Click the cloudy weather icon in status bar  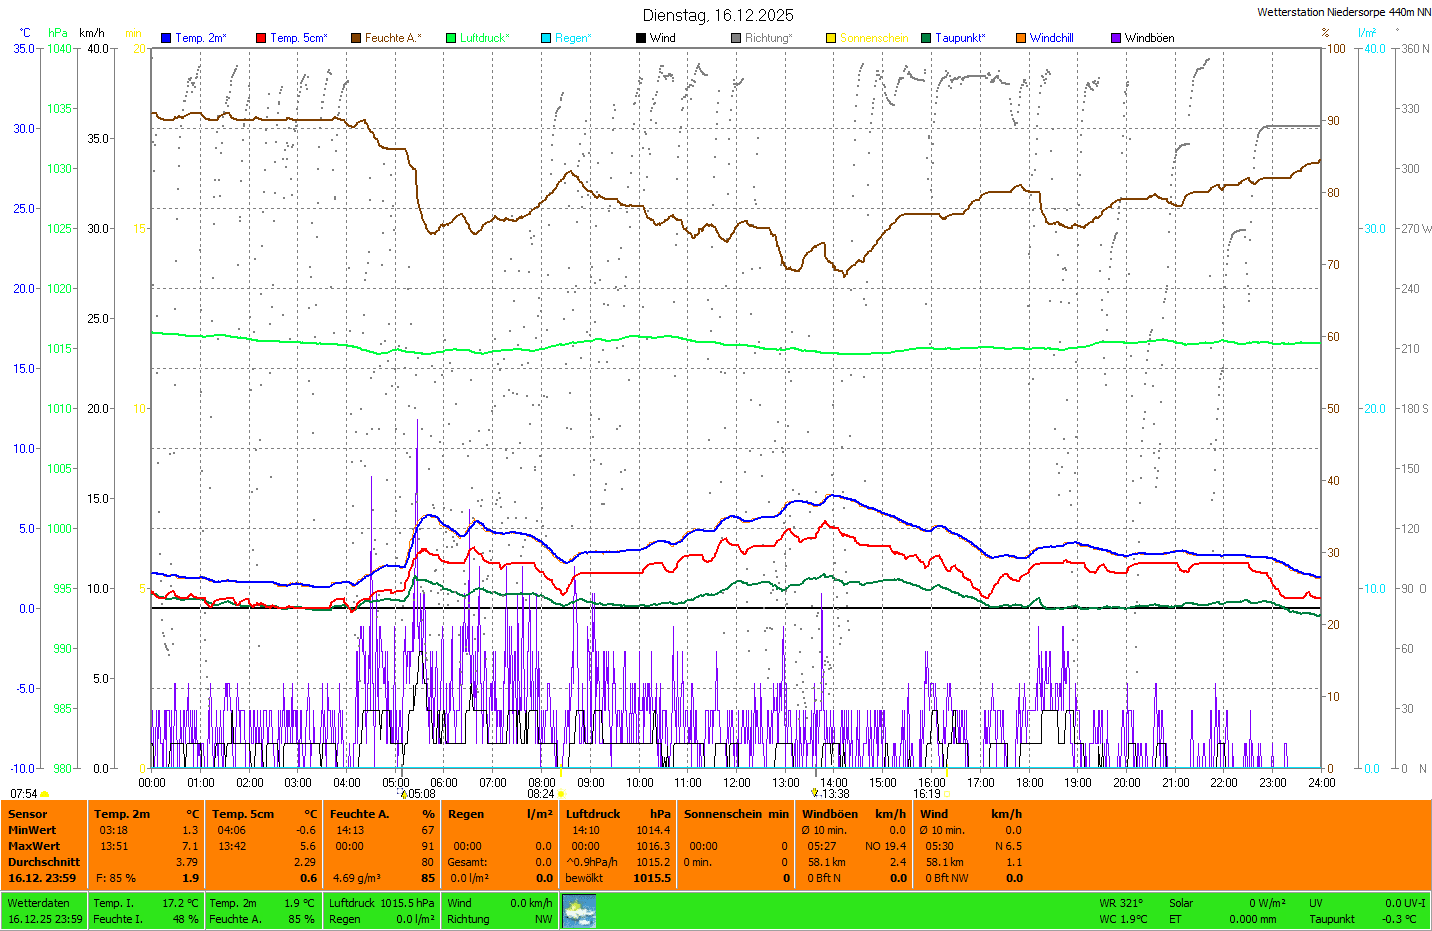579,911
